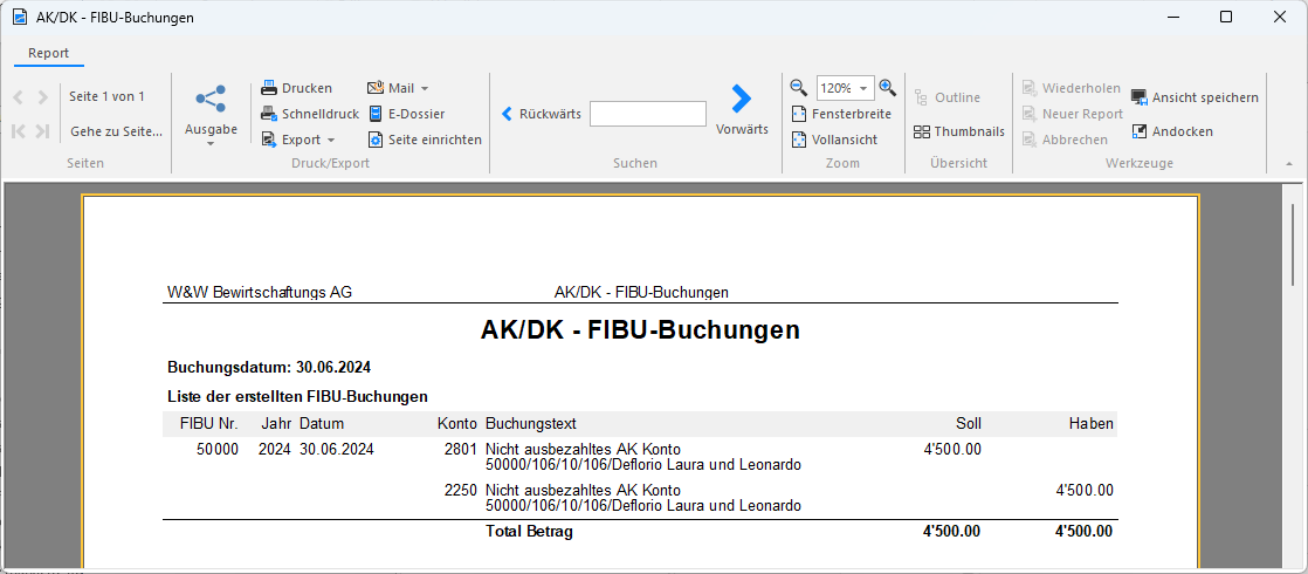Screen dimensions: 1308x574
Task: Select the Report ribbon tab
Action: [x=48, y=54]
